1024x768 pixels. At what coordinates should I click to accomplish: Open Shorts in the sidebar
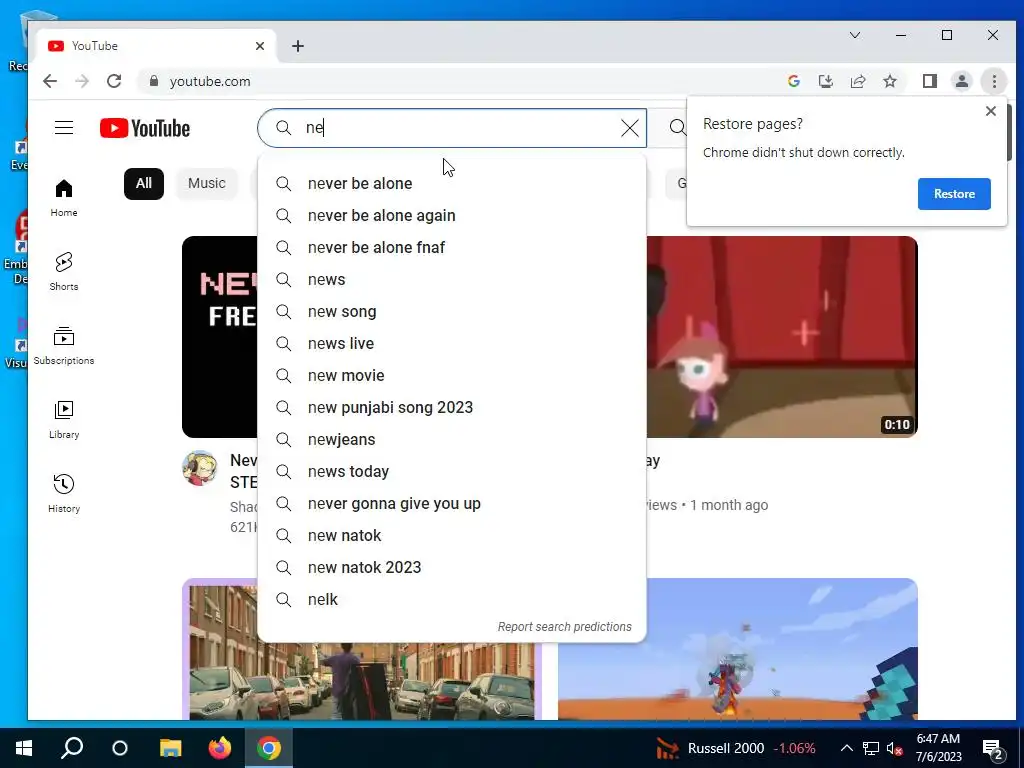[x=64, y=272]
